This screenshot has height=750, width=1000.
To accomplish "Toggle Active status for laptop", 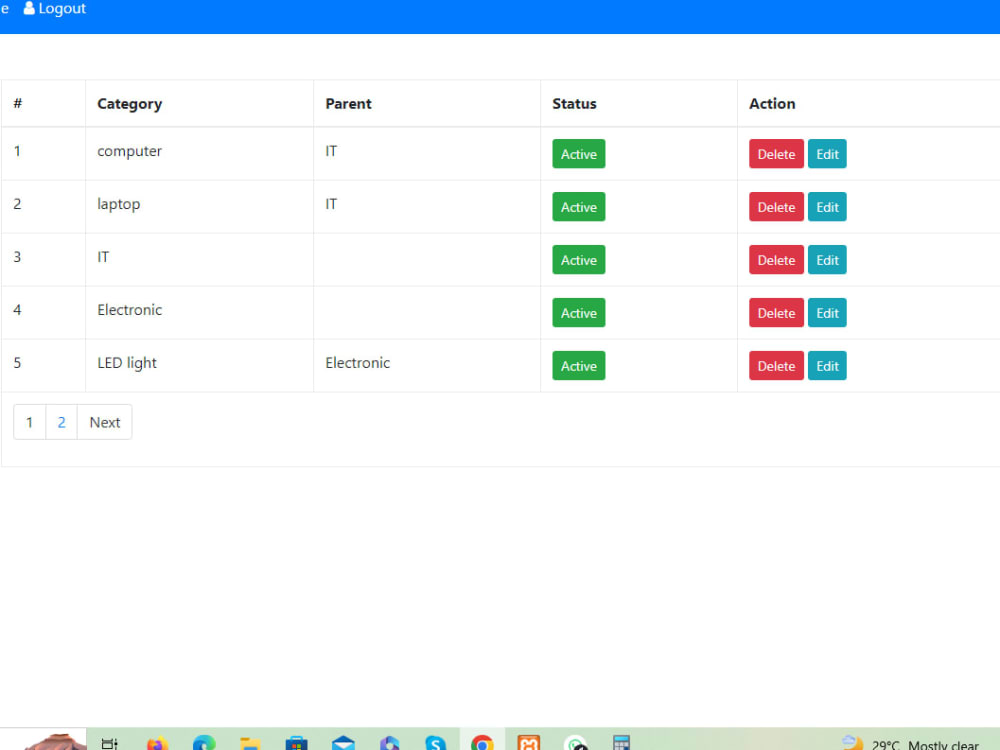I will point(578,207).
